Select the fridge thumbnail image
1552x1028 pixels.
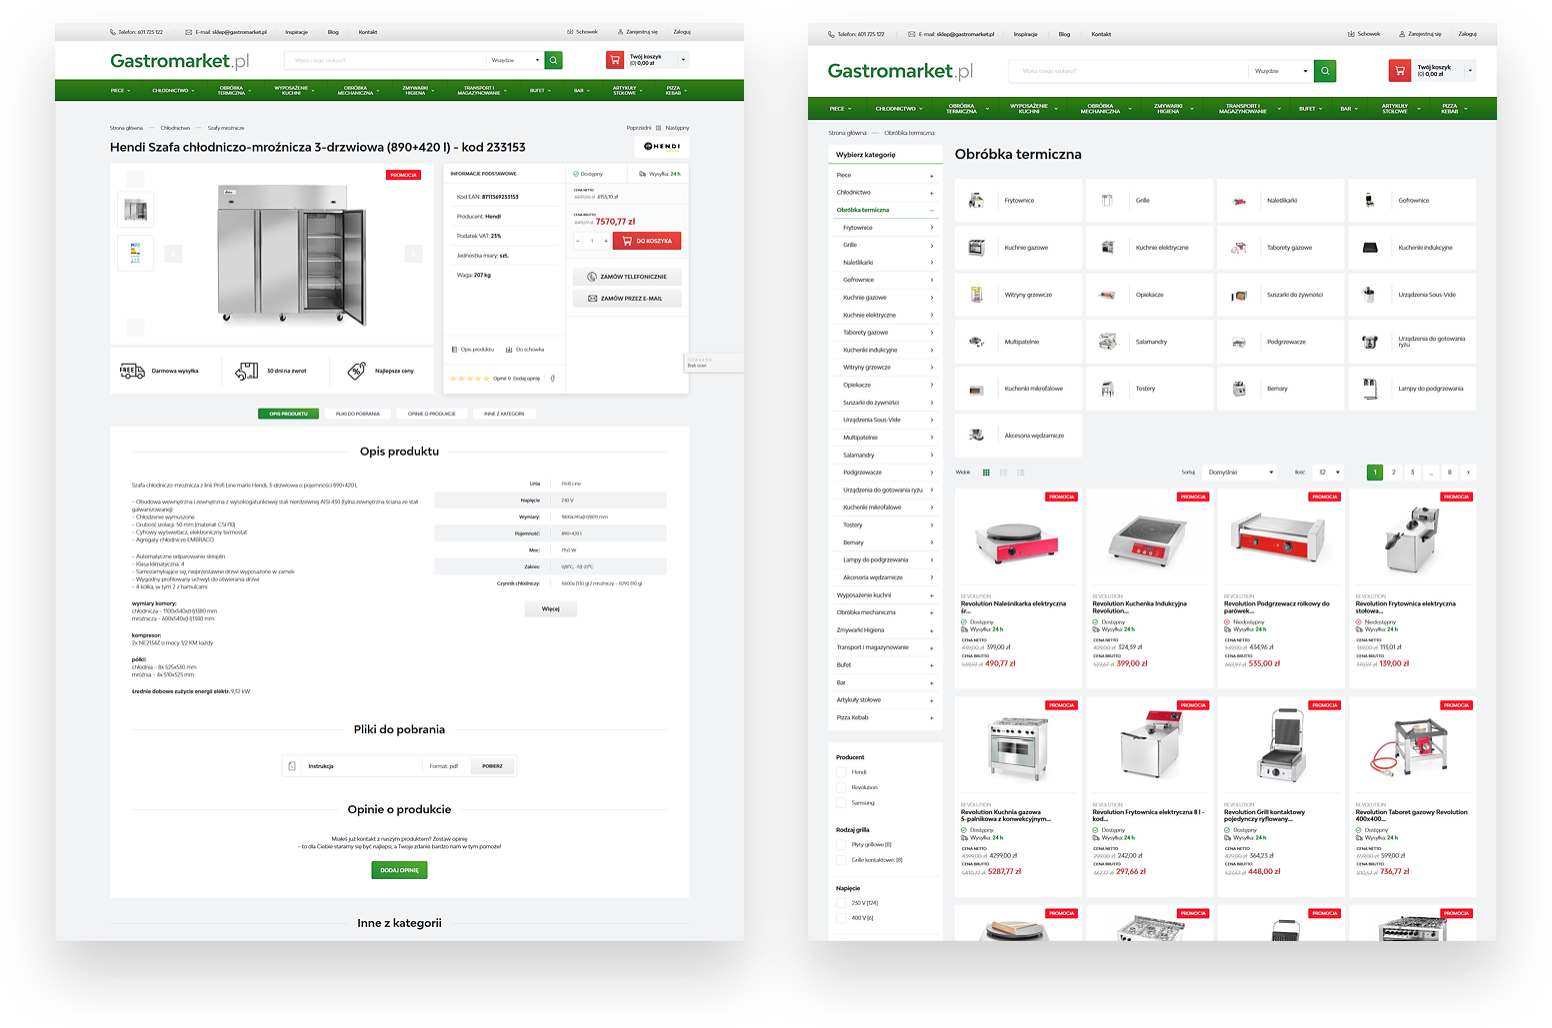136,210
